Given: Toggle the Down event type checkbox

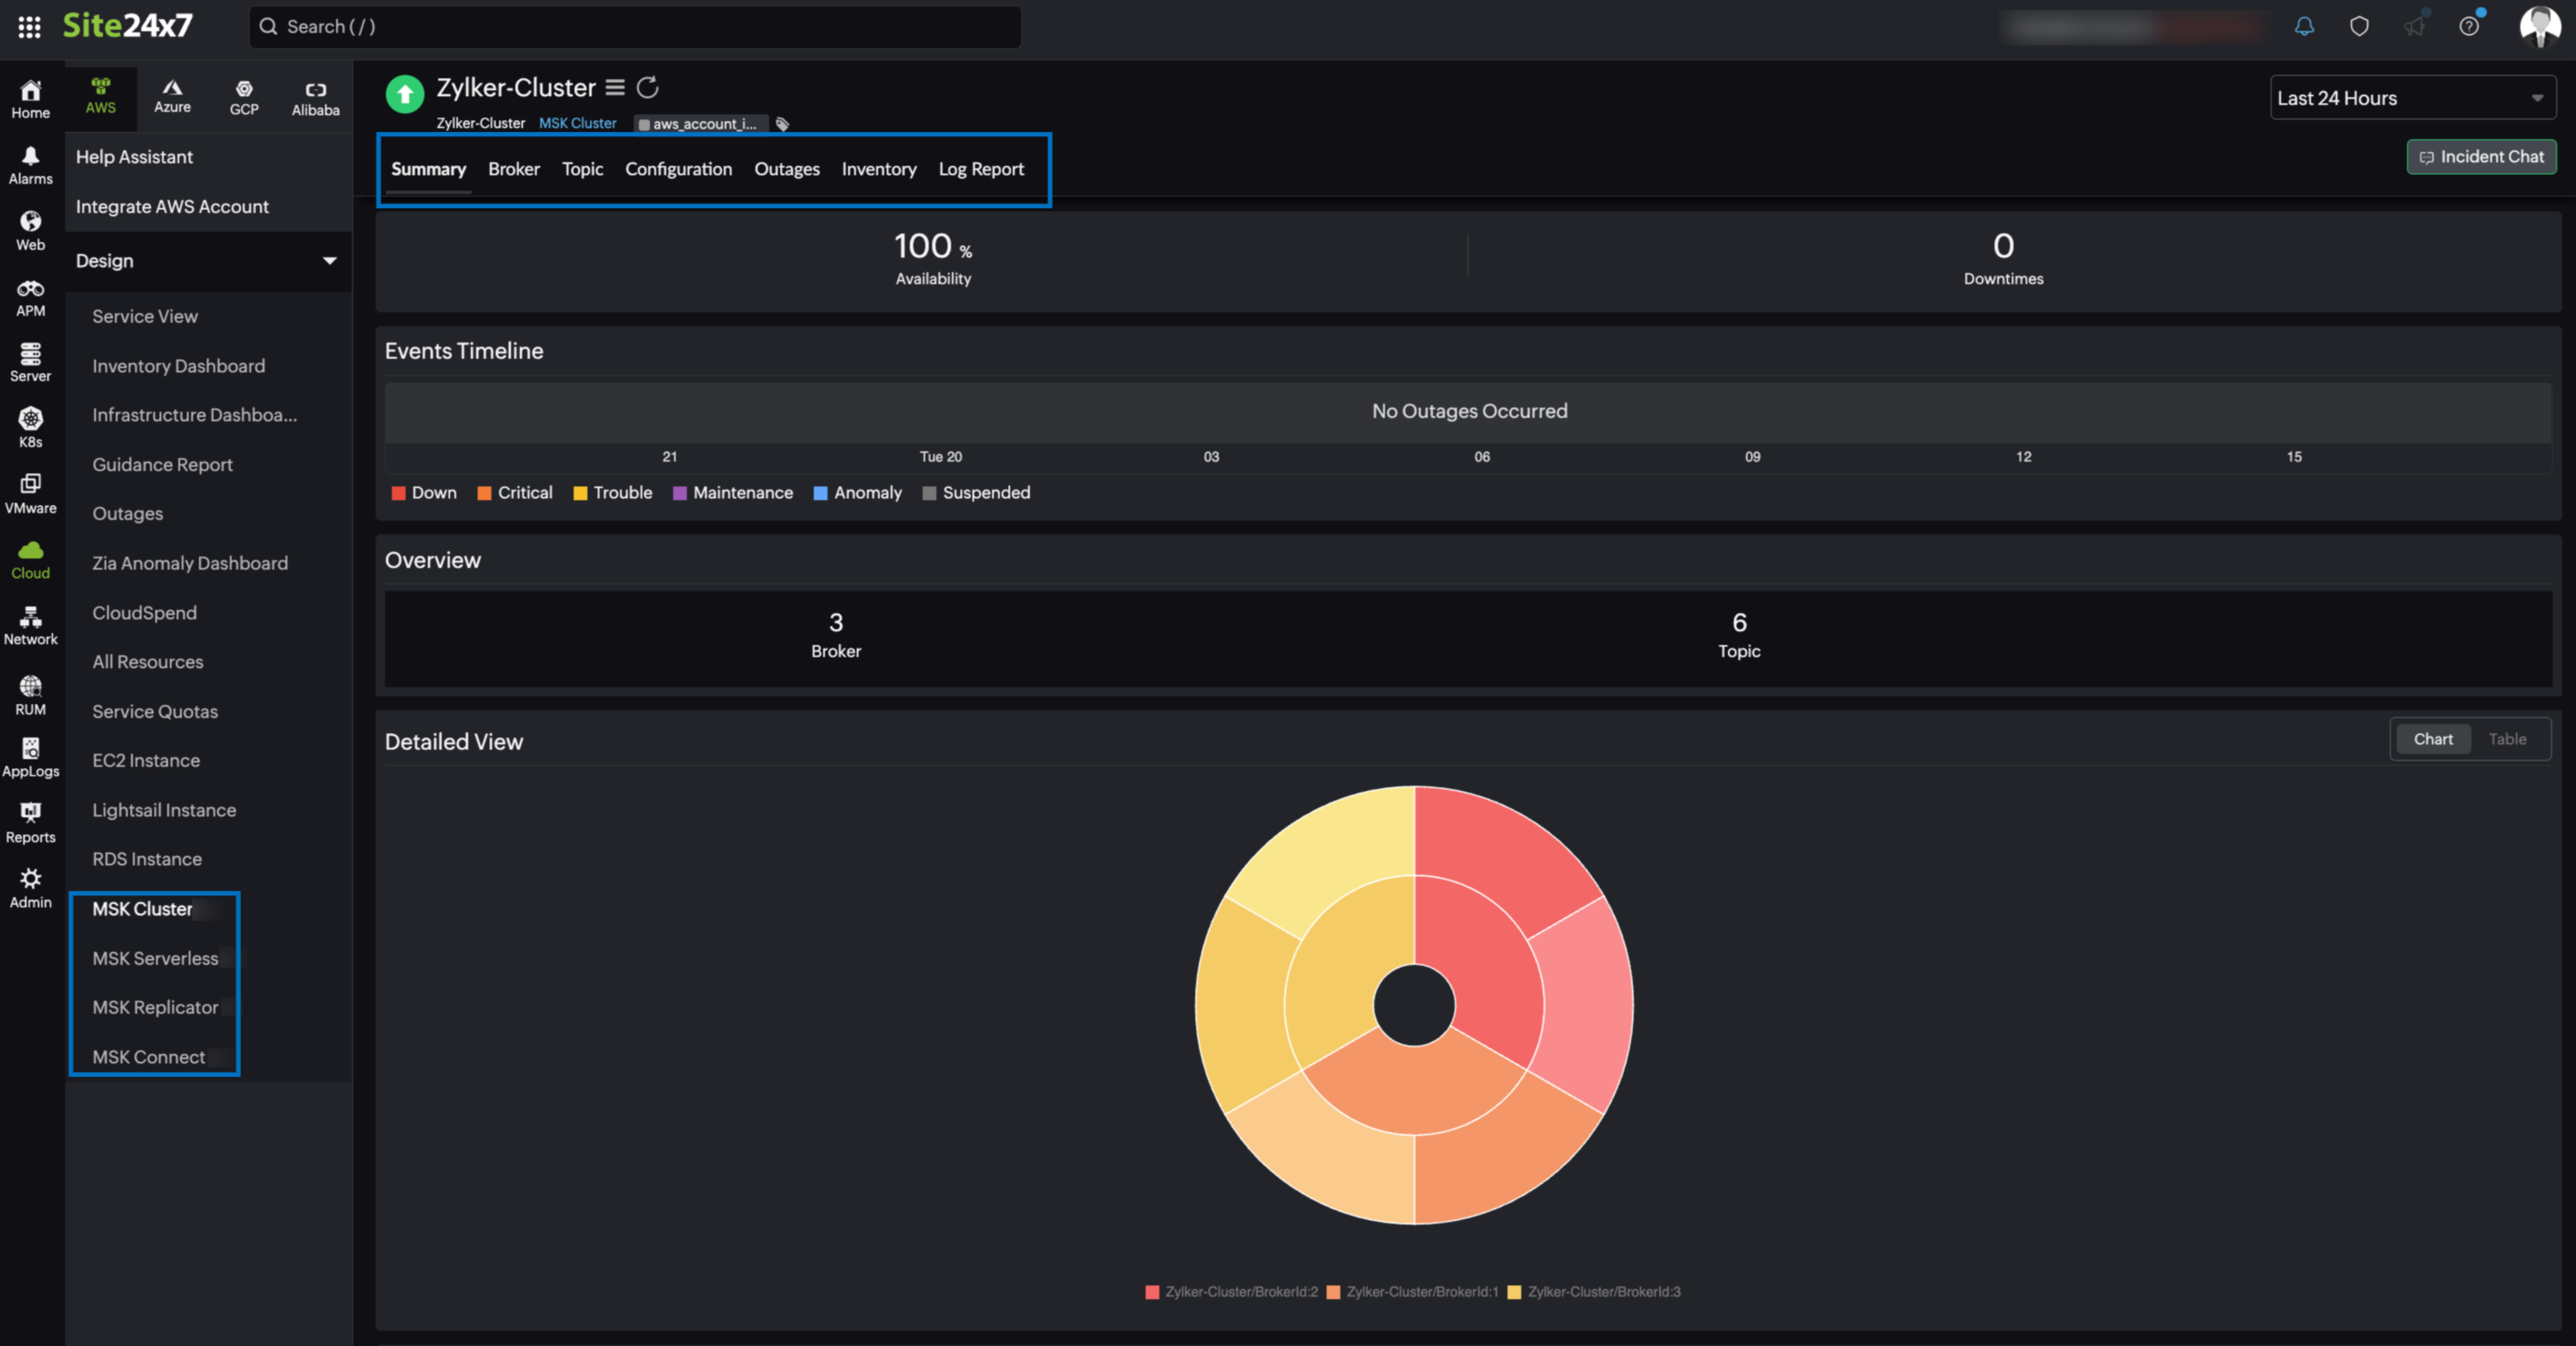Looking at the screenshot, I should (397, 492).
